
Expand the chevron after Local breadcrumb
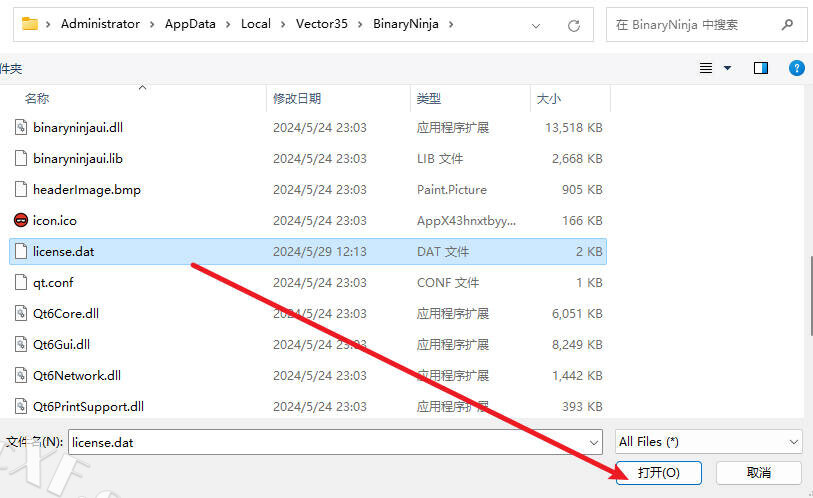pos(283,24)
